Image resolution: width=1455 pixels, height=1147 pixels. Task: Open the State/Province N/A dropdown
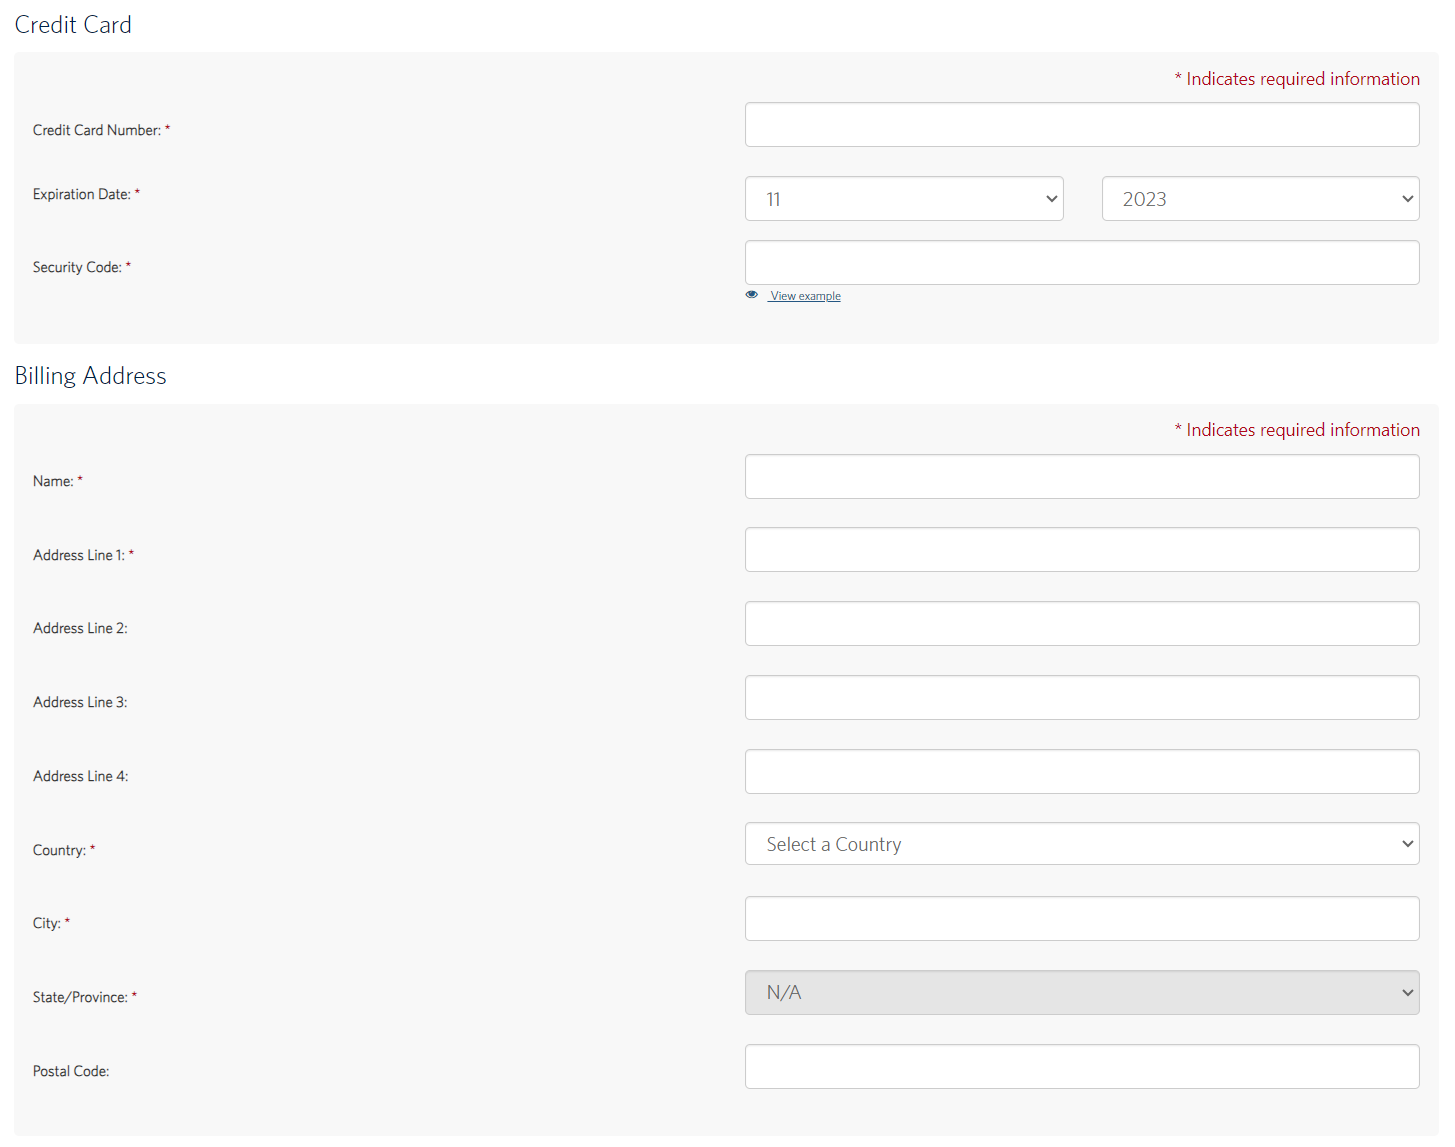click(x=1081, y=993)
